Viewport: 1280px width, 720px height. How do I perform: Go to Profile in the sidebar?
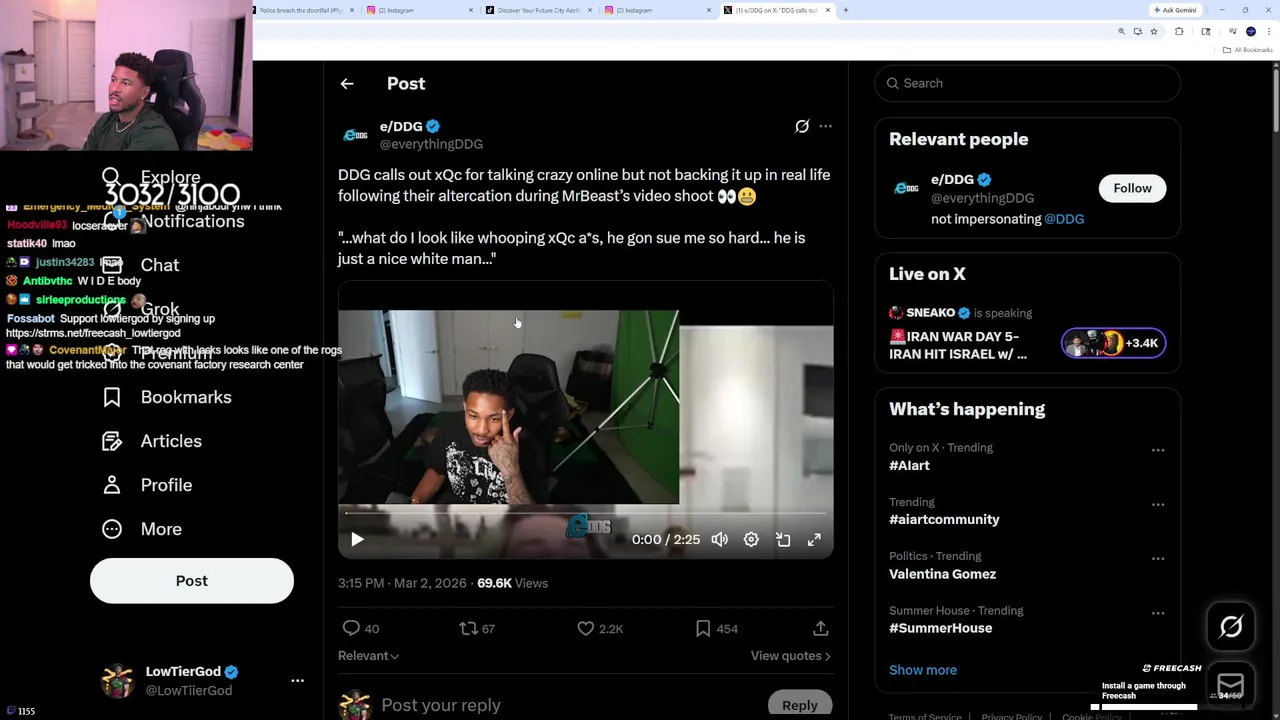(148, 485)
